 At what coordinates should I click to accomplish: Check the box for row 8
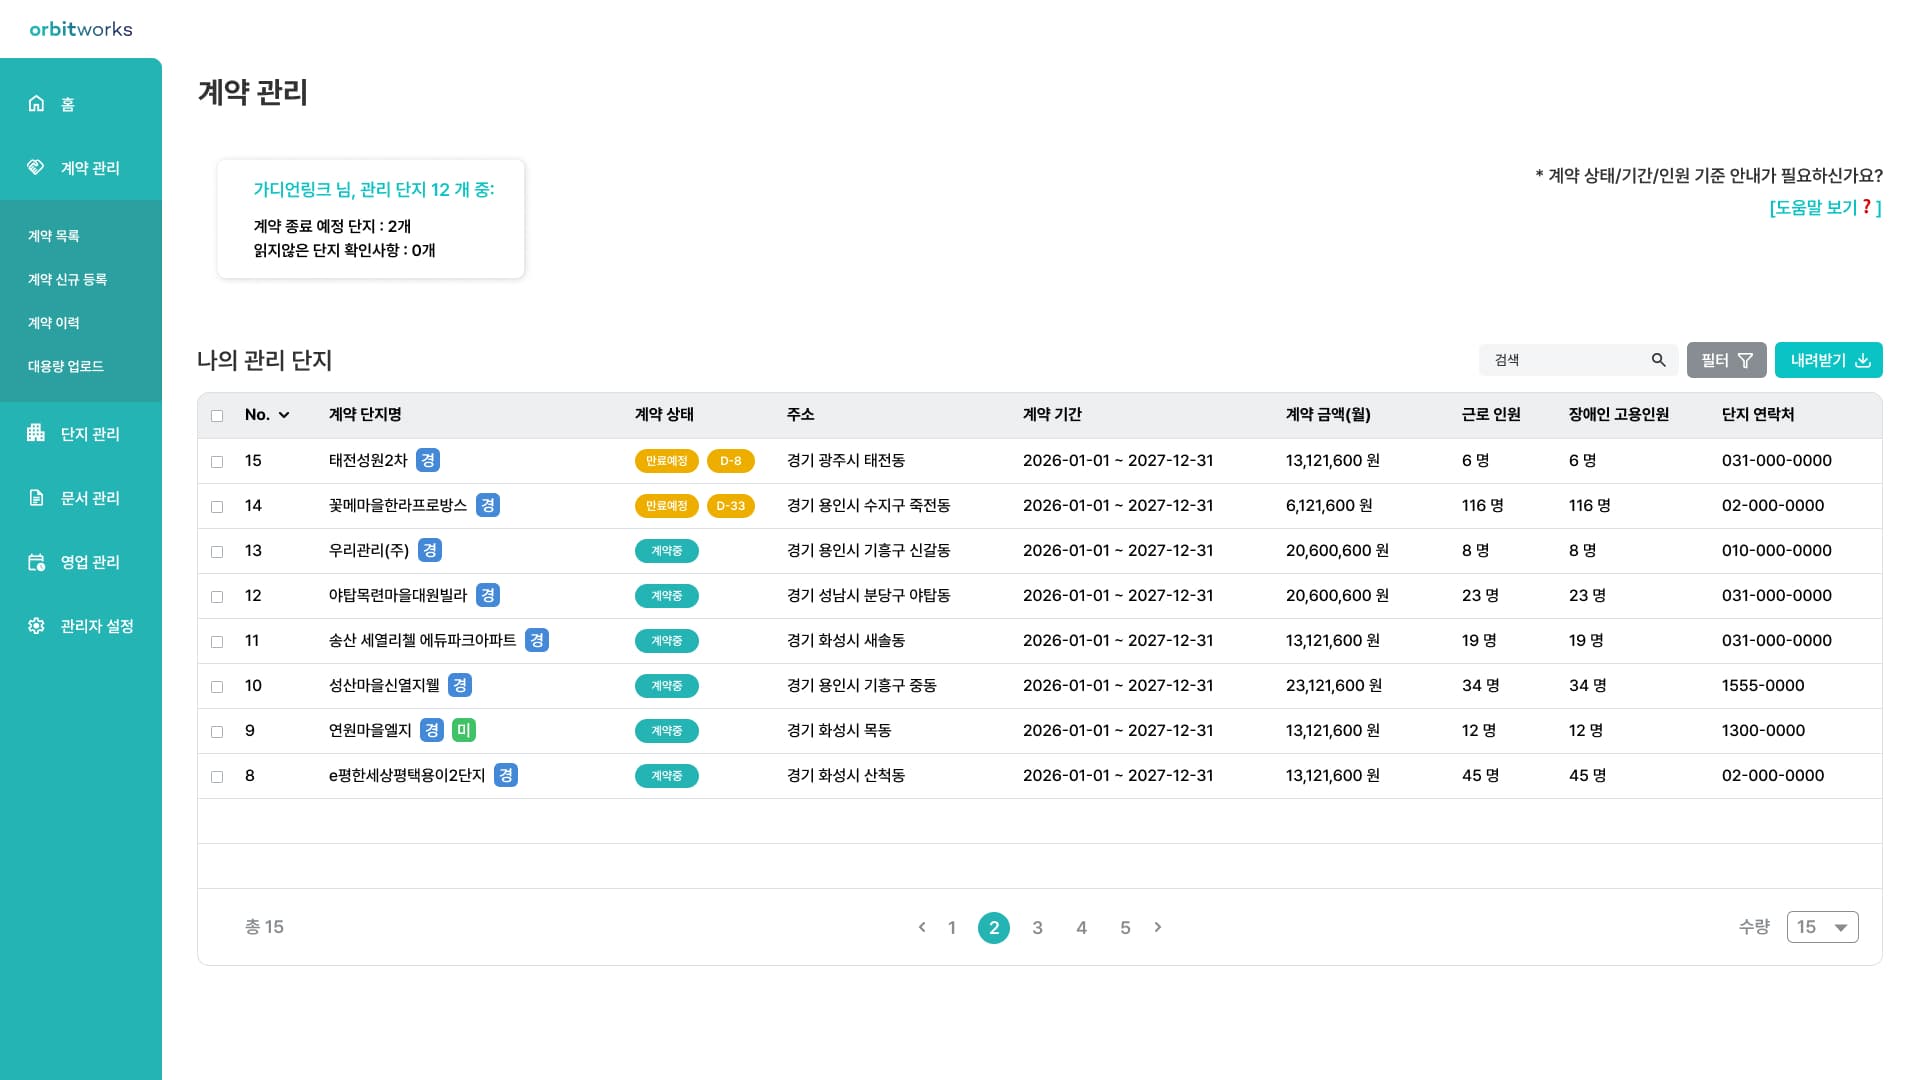click(217, 777)
